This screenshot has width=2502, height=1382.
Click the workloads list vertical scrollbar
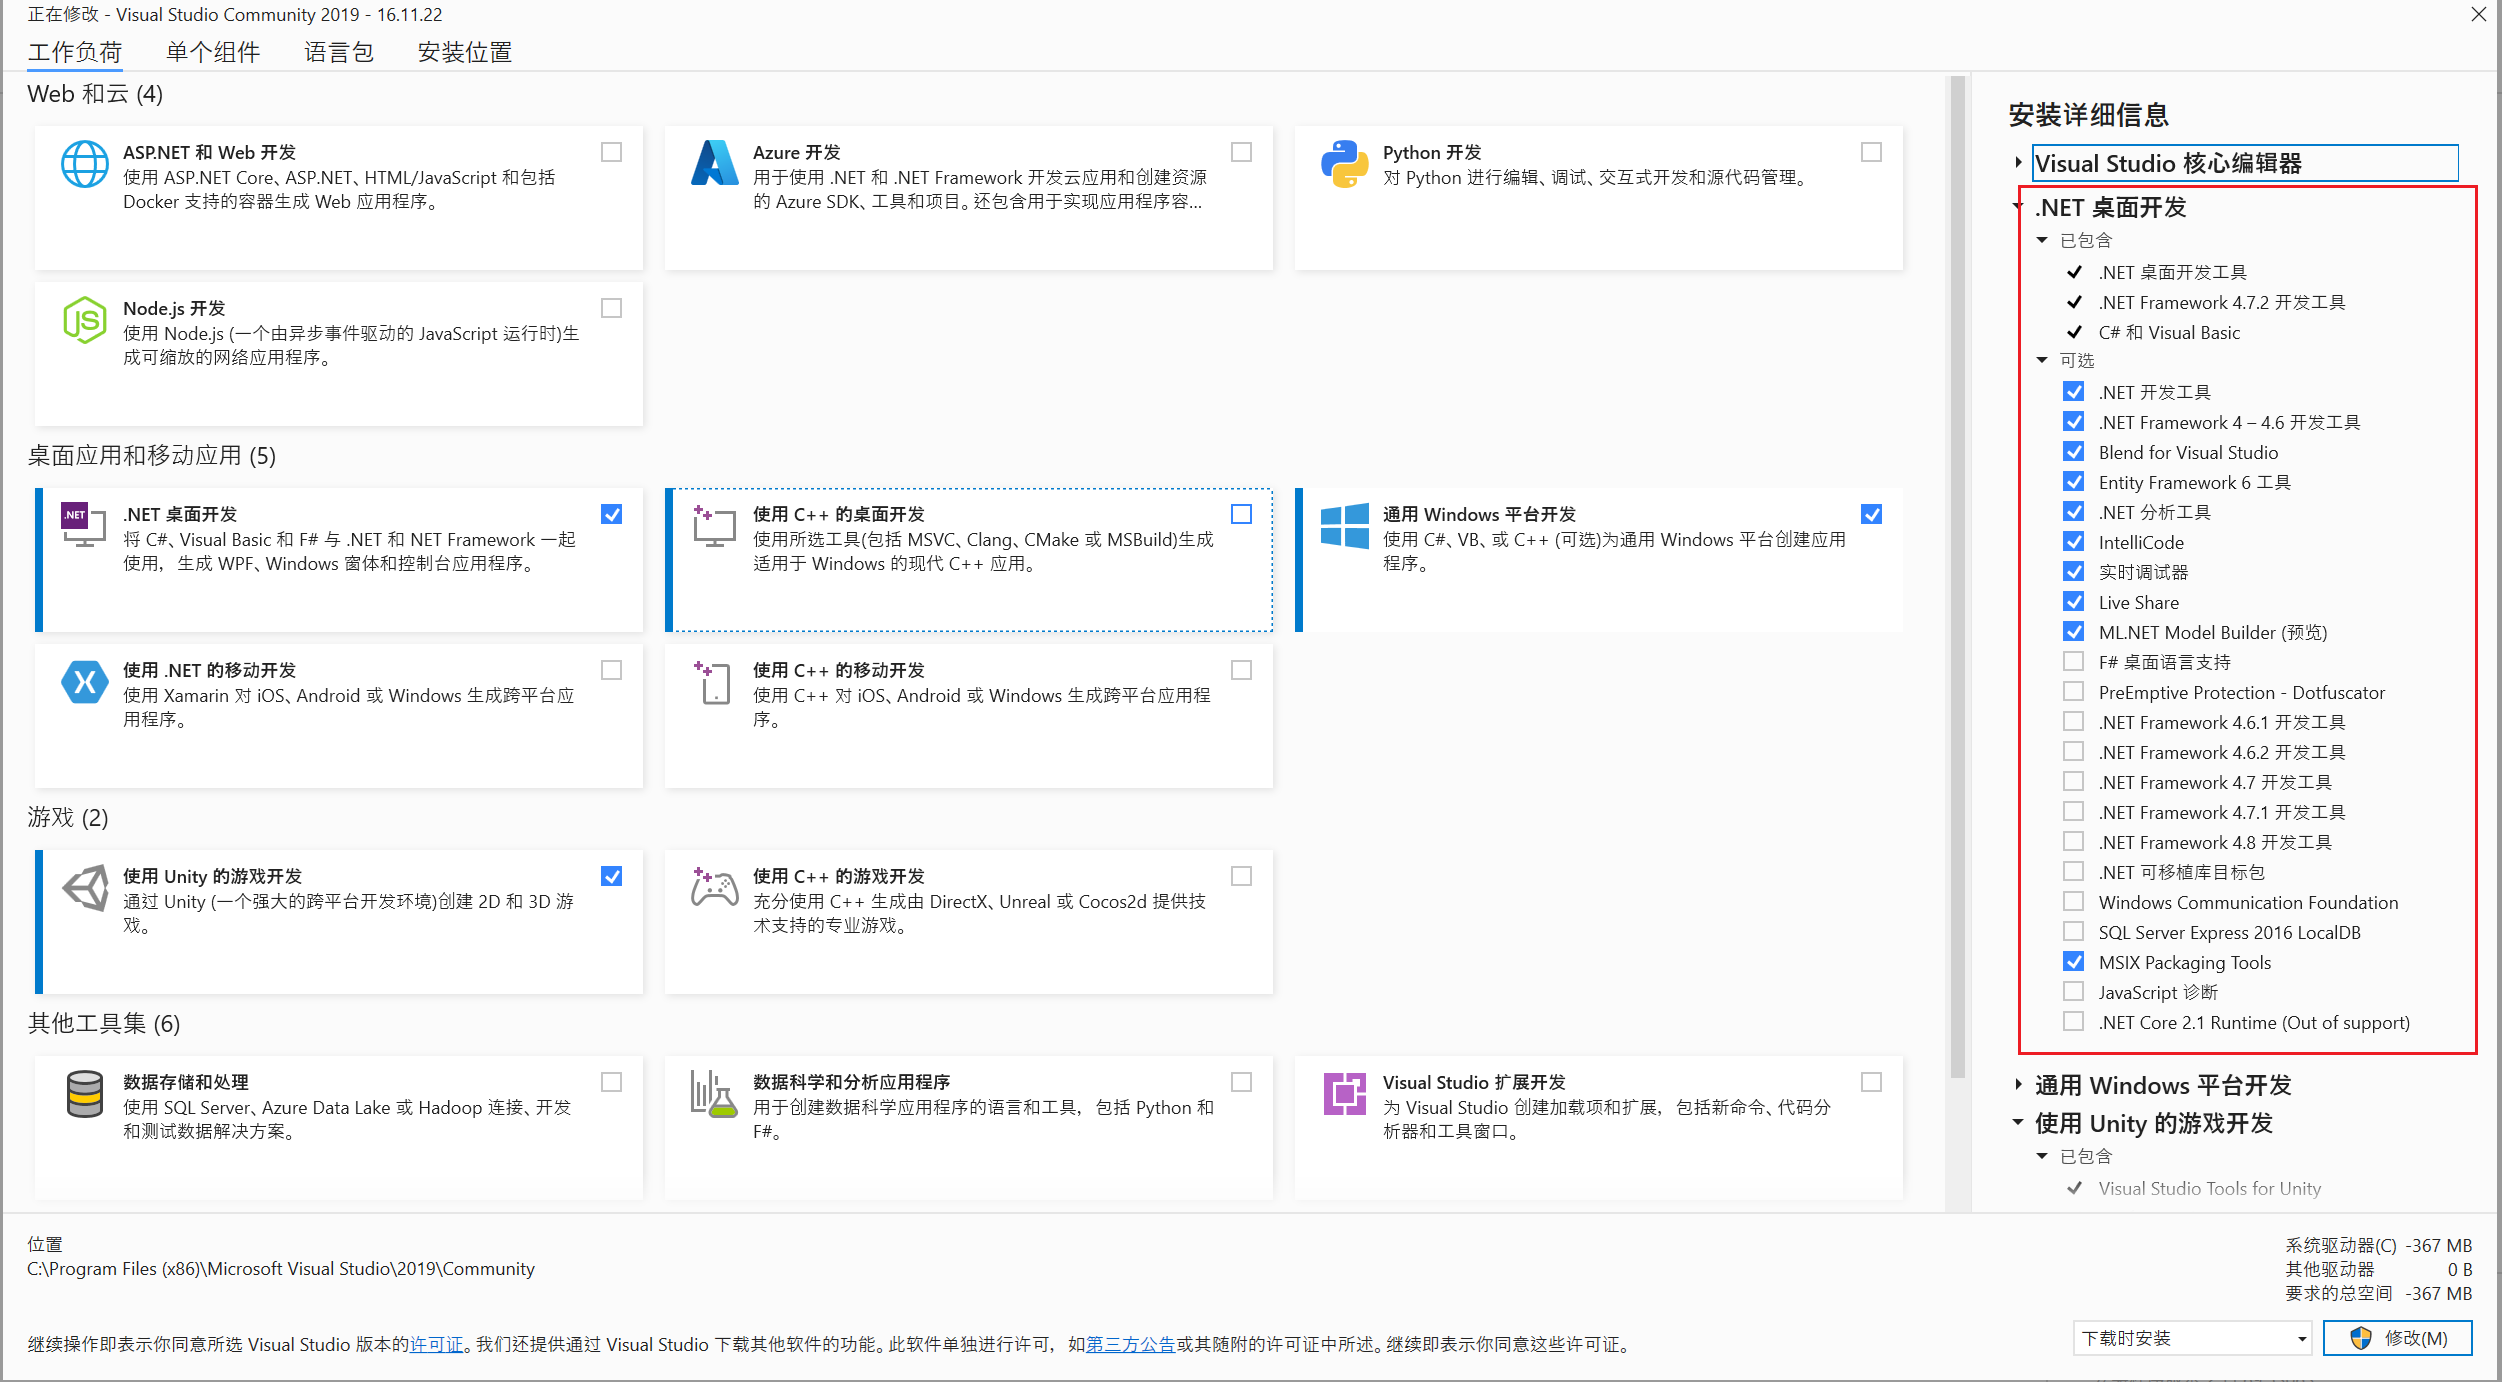coord(1958,577)
